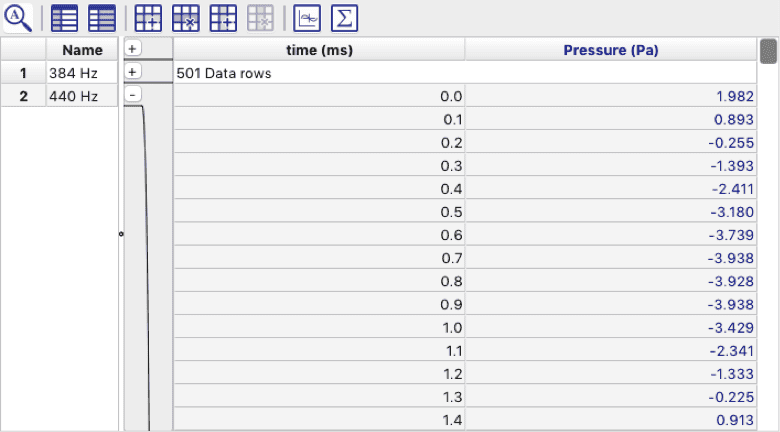Select the Pressure (Pa) column header
The image size is (780, 432).
tap(610, 50)
